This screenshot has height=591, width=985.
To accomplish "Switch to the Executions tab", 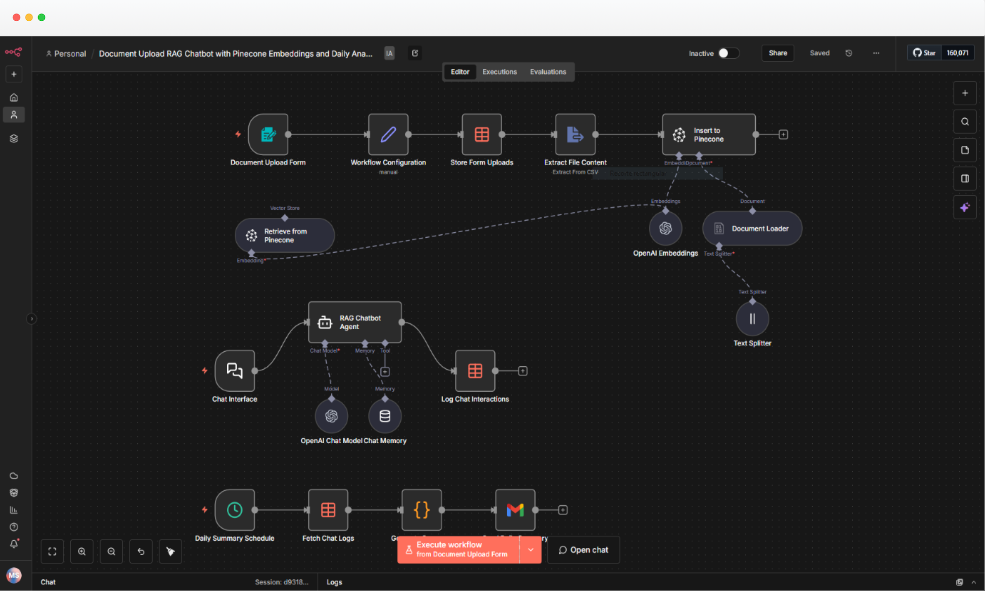I will tap(499, 72).
